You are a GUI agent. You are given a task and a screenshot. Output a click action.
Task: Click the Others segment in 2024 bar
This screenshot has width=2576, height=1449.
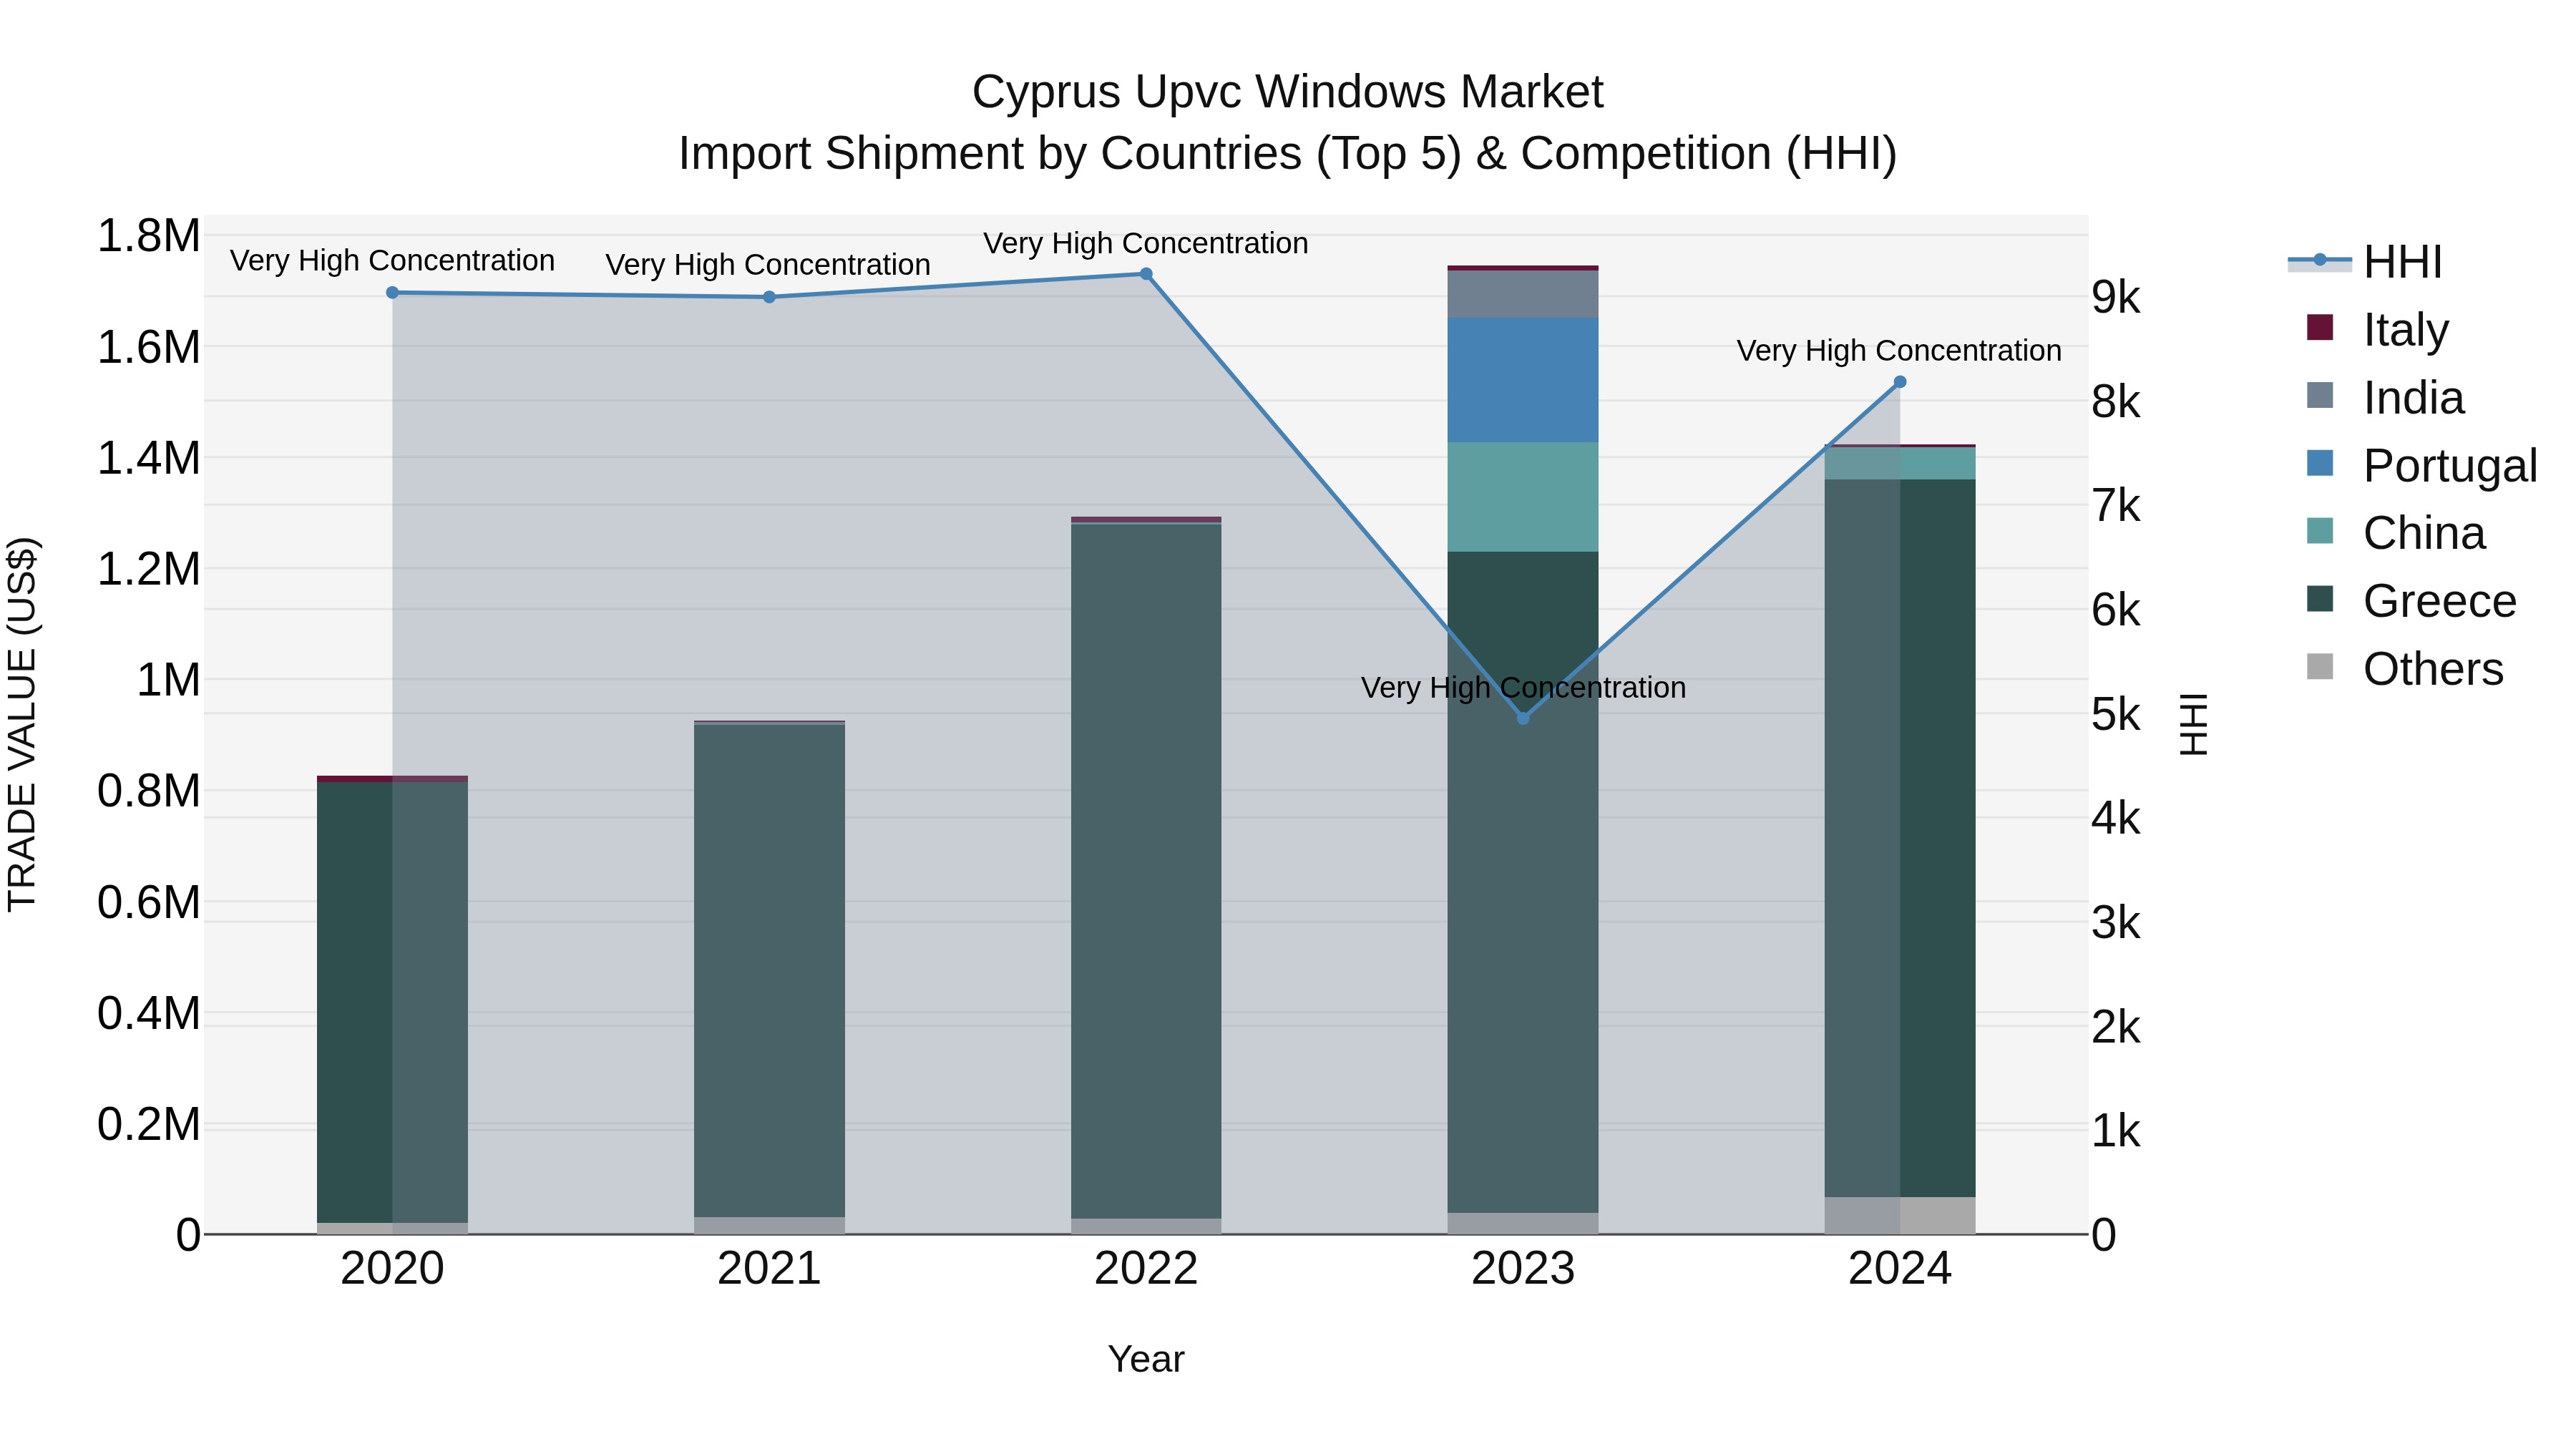click(1900, 1215)
